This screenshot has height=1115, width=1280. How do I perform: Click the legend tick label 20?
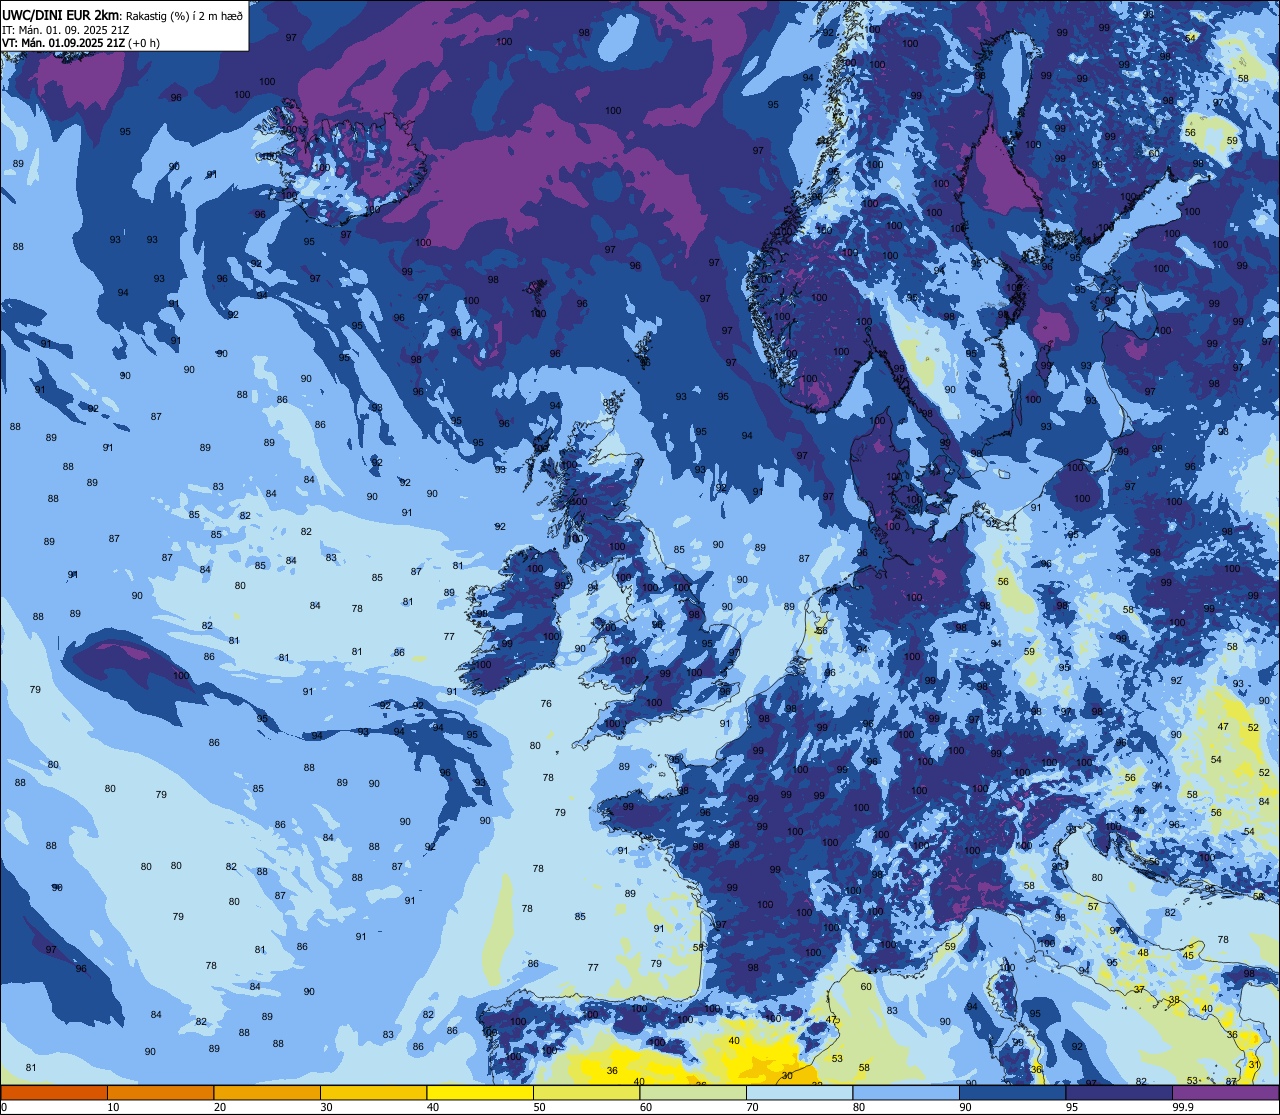pyautogui.click(x=220, y=1107)
